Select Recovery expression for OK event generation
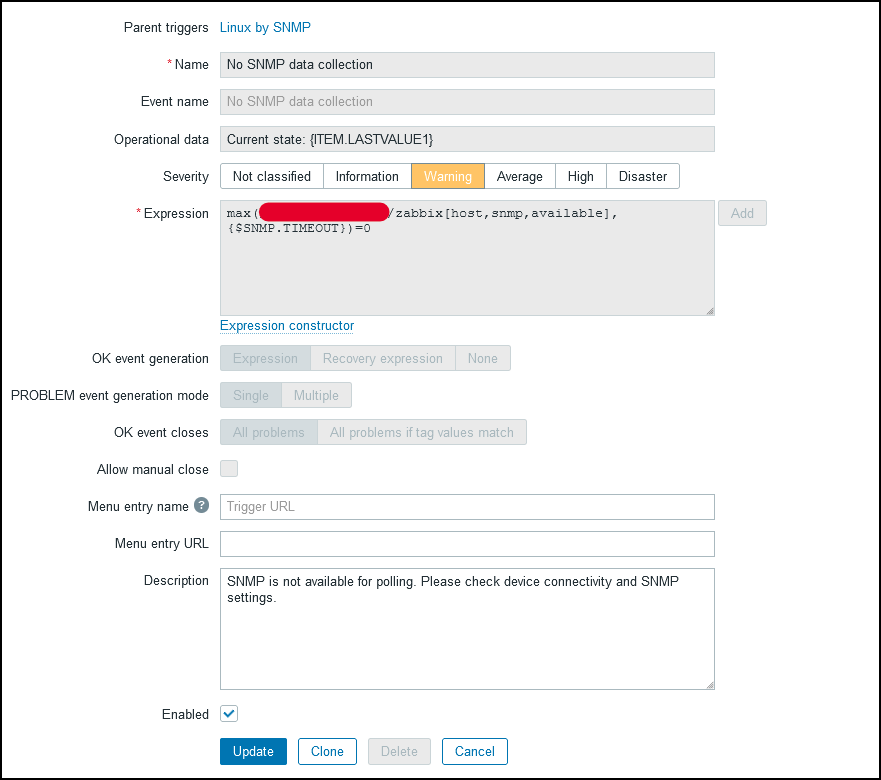 382,358
